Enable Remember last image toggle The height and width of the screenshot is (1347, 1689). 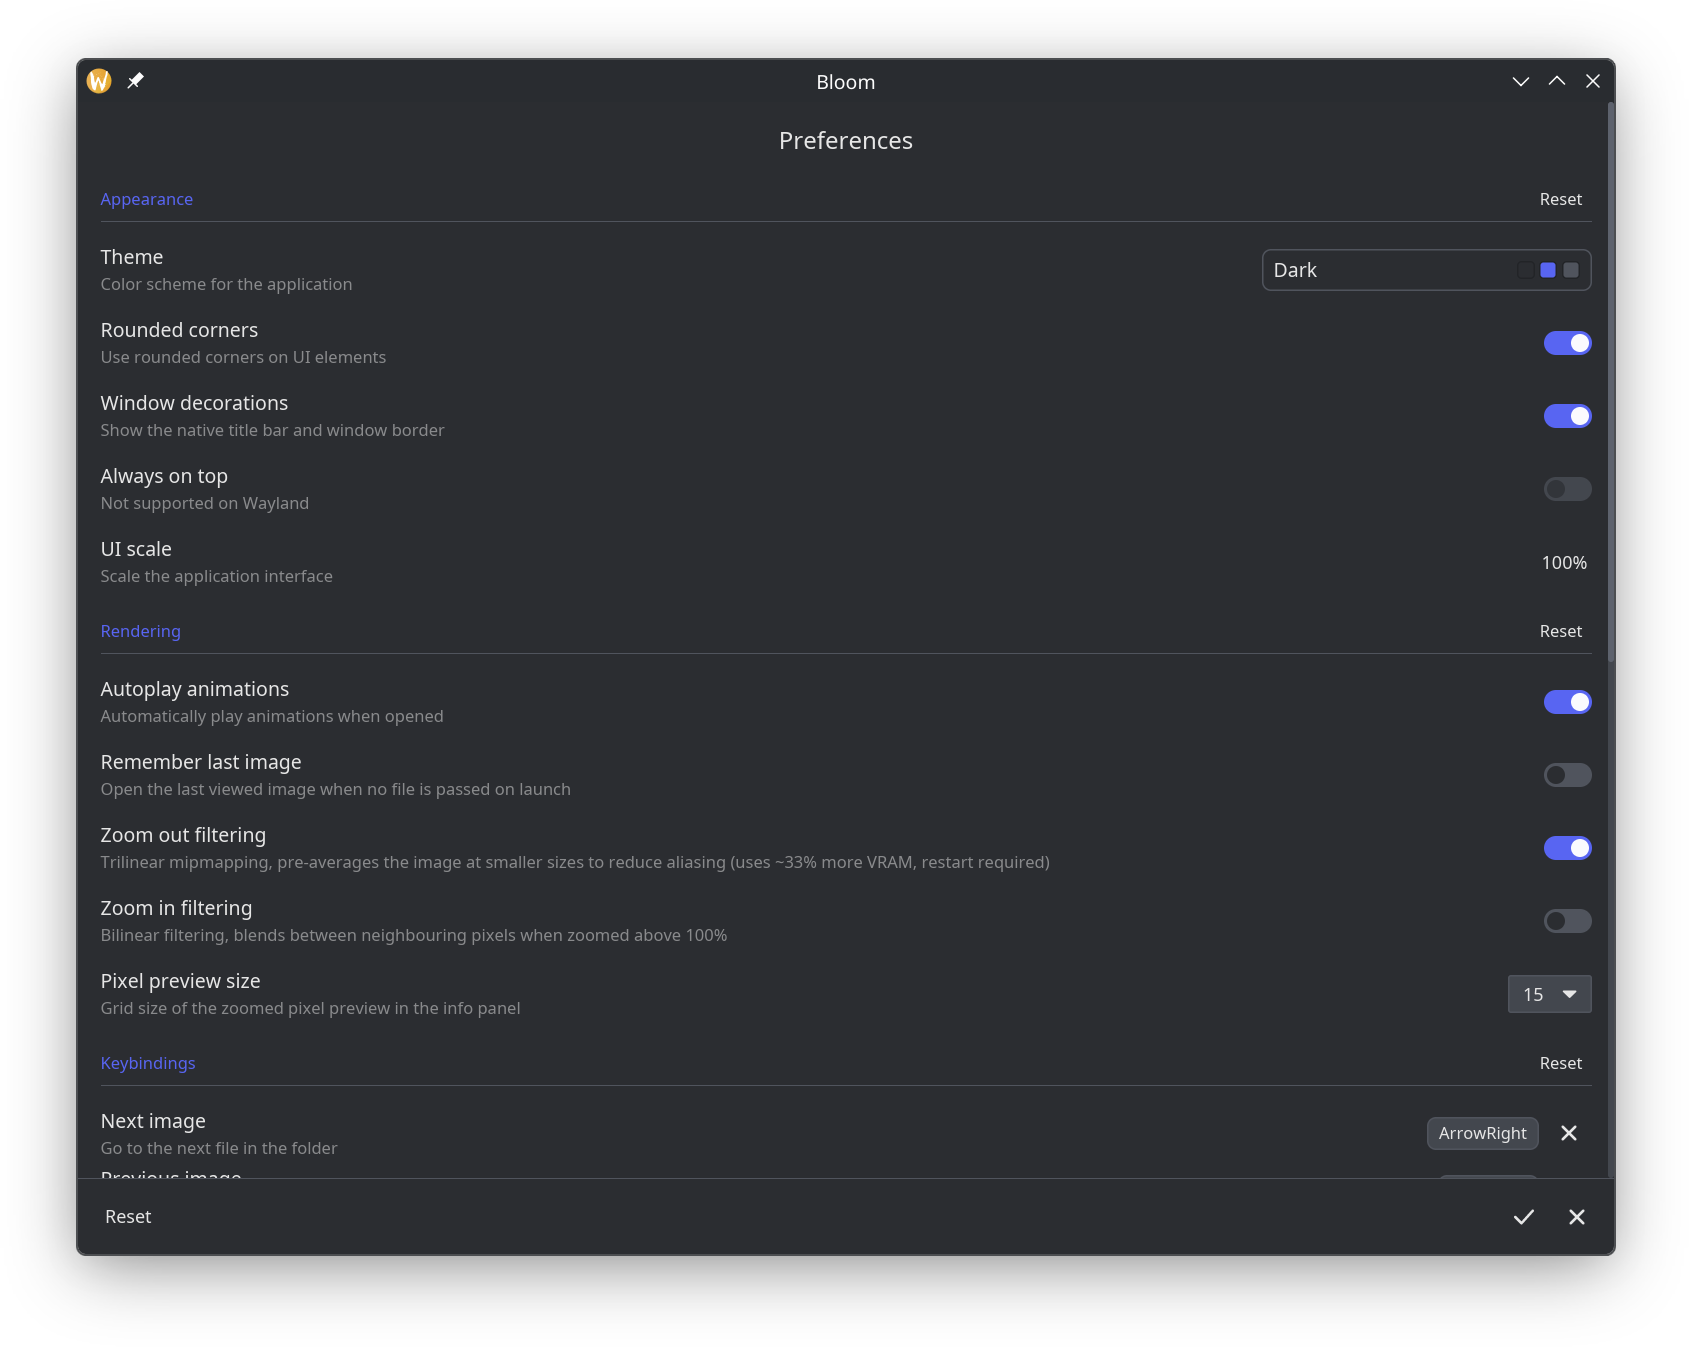(1567, 775)
